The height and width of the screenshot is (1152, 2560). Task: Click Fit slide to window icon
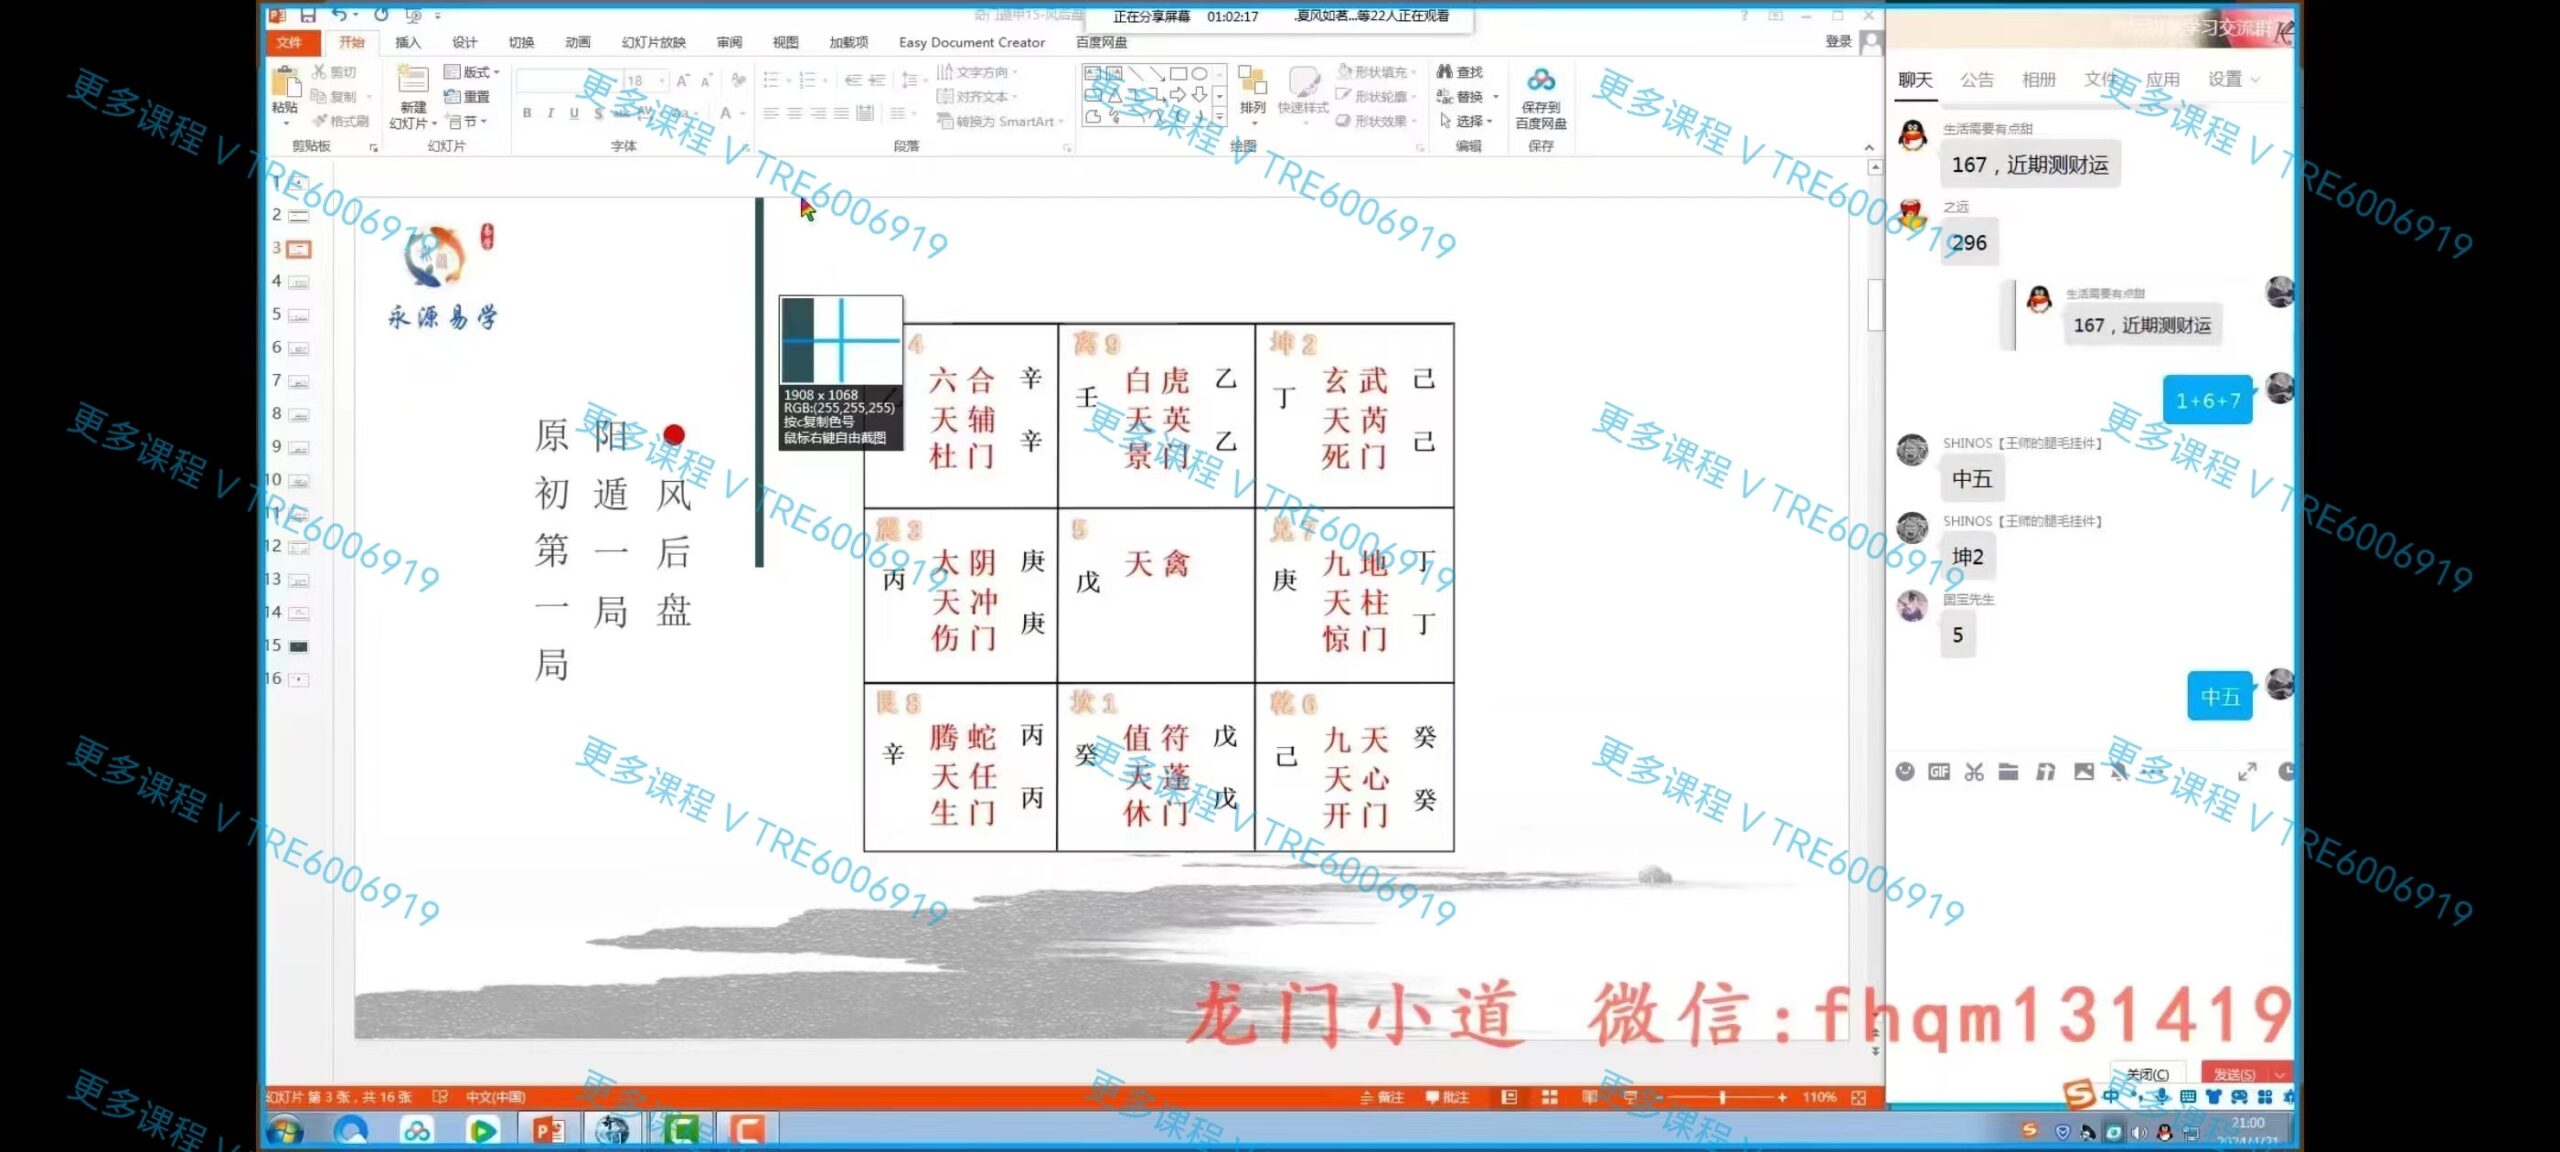[x=1858, y=1097]
